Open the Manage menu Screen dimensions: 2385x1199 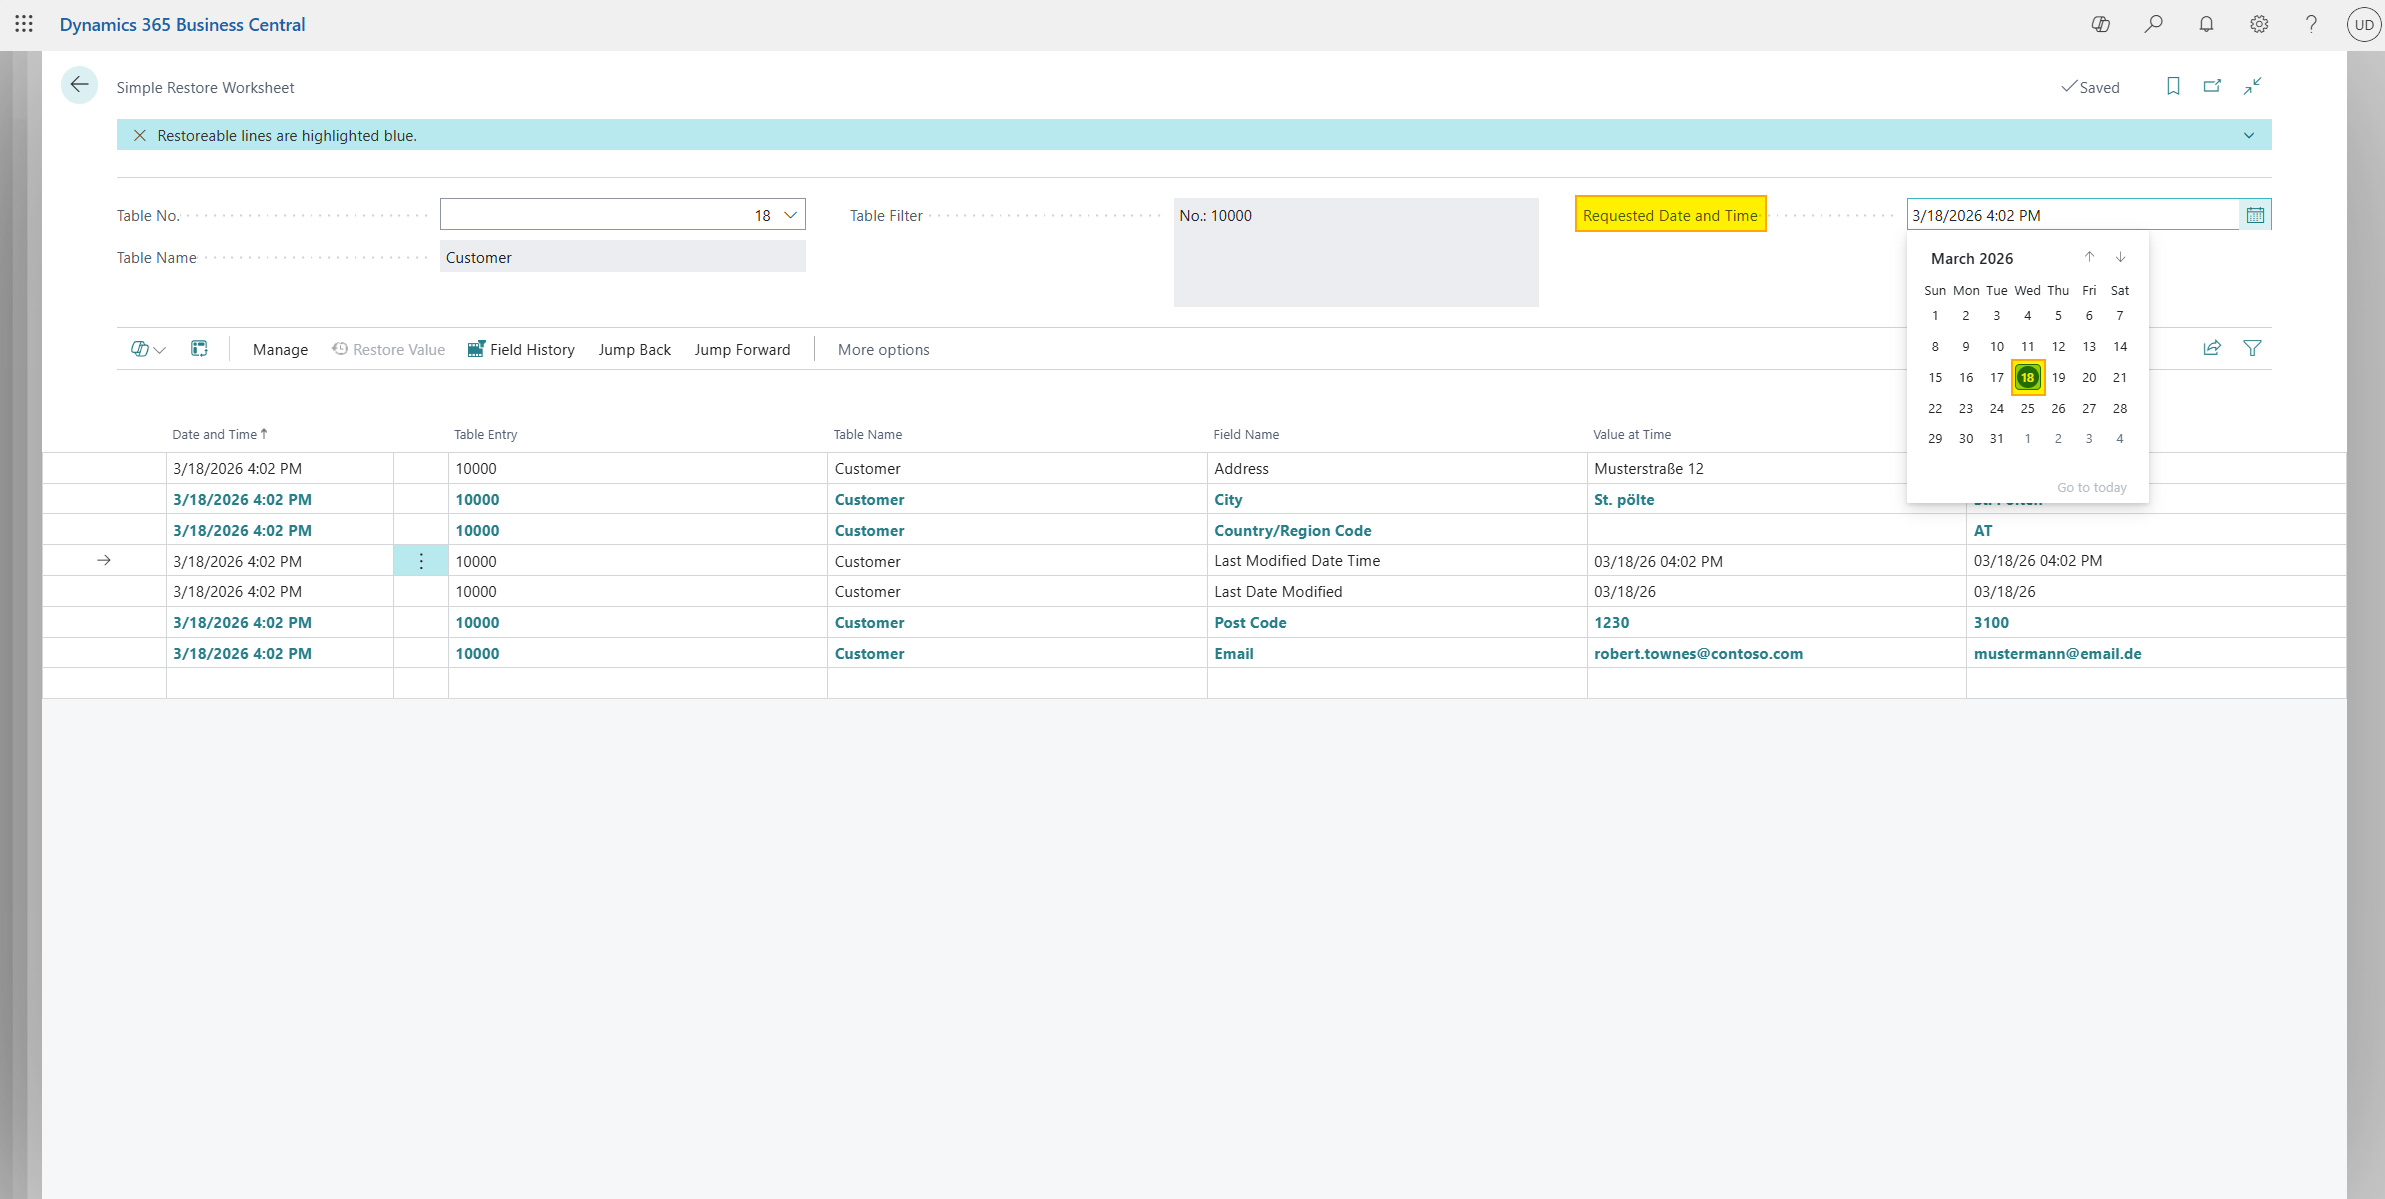pos(280,349)
